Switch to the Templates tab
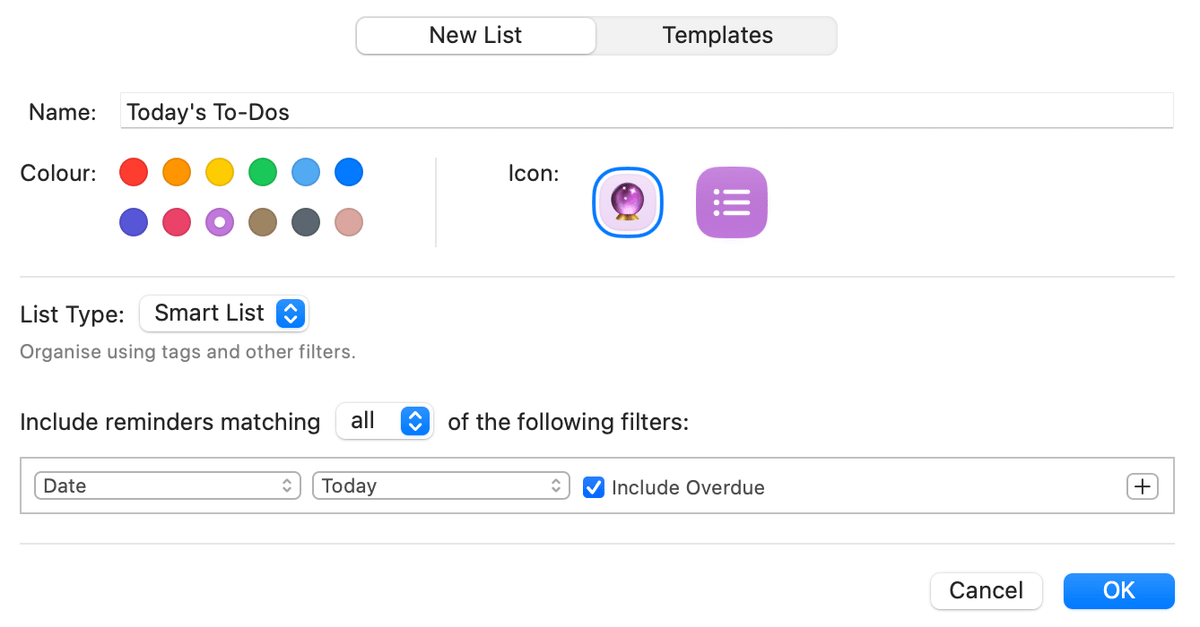Viewport: 1200px width, 627px height. [x=717, y=36]
